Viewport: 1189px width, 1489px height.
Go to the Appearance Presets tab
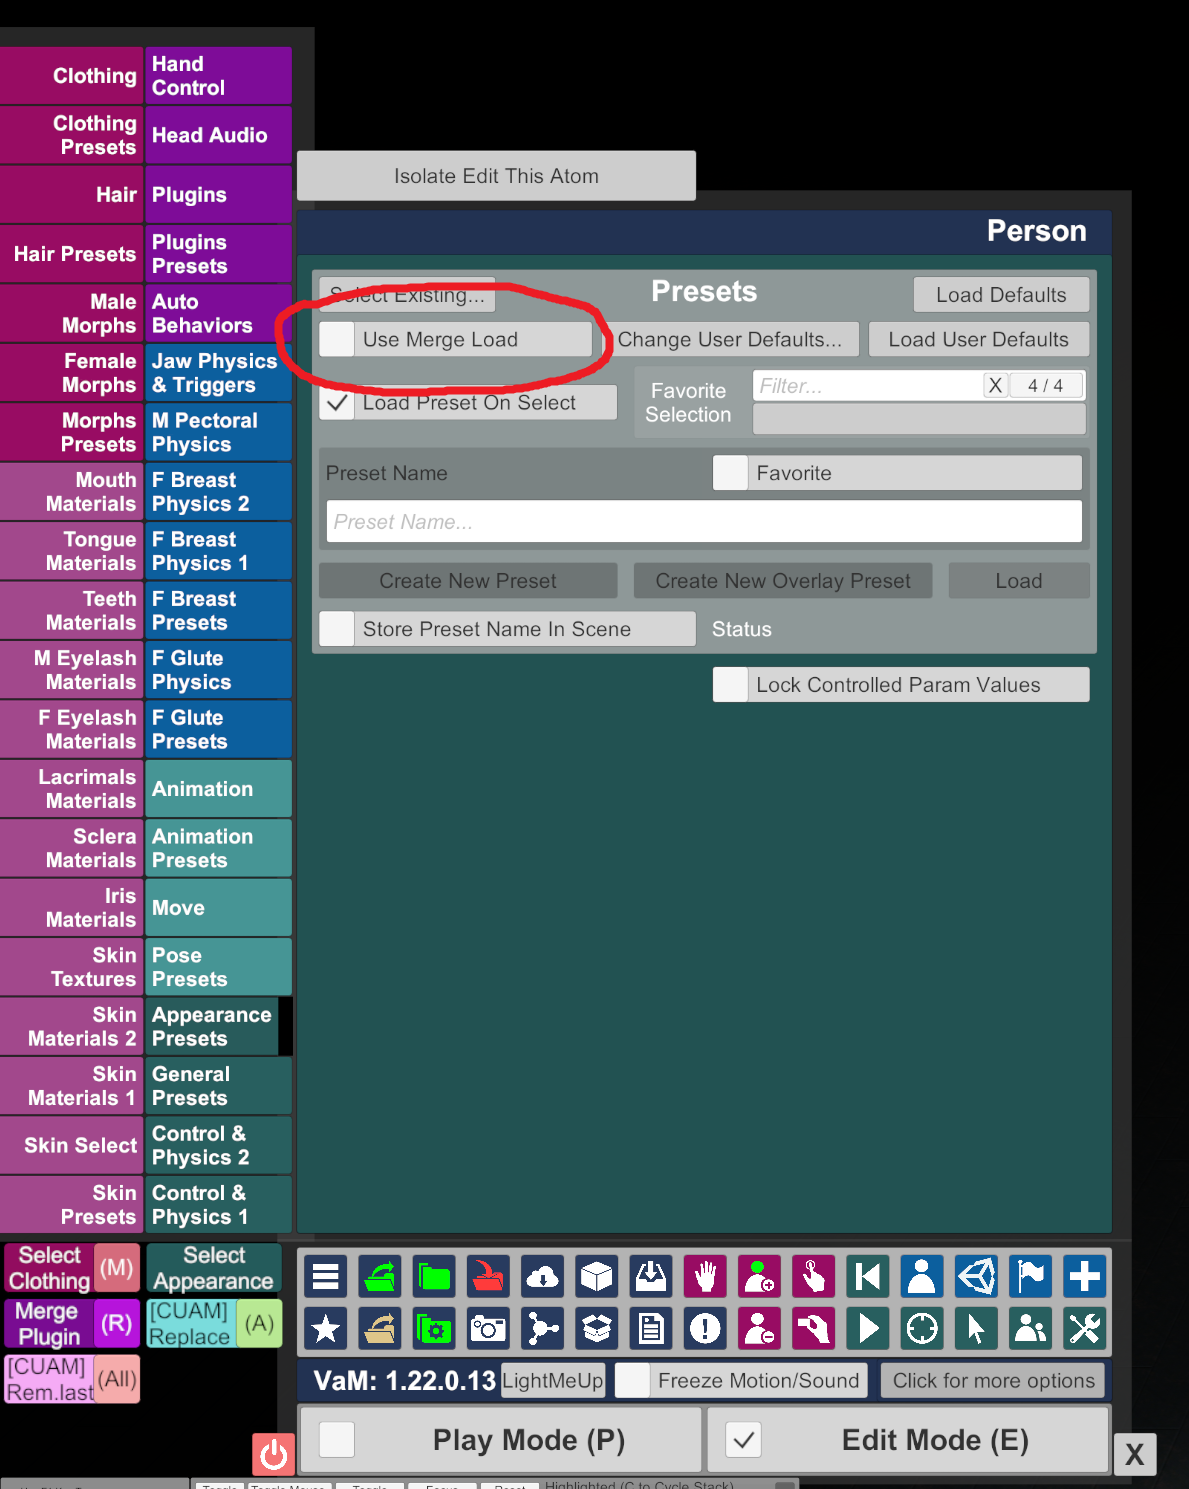pyautogui.click(x=212, y=1027)
